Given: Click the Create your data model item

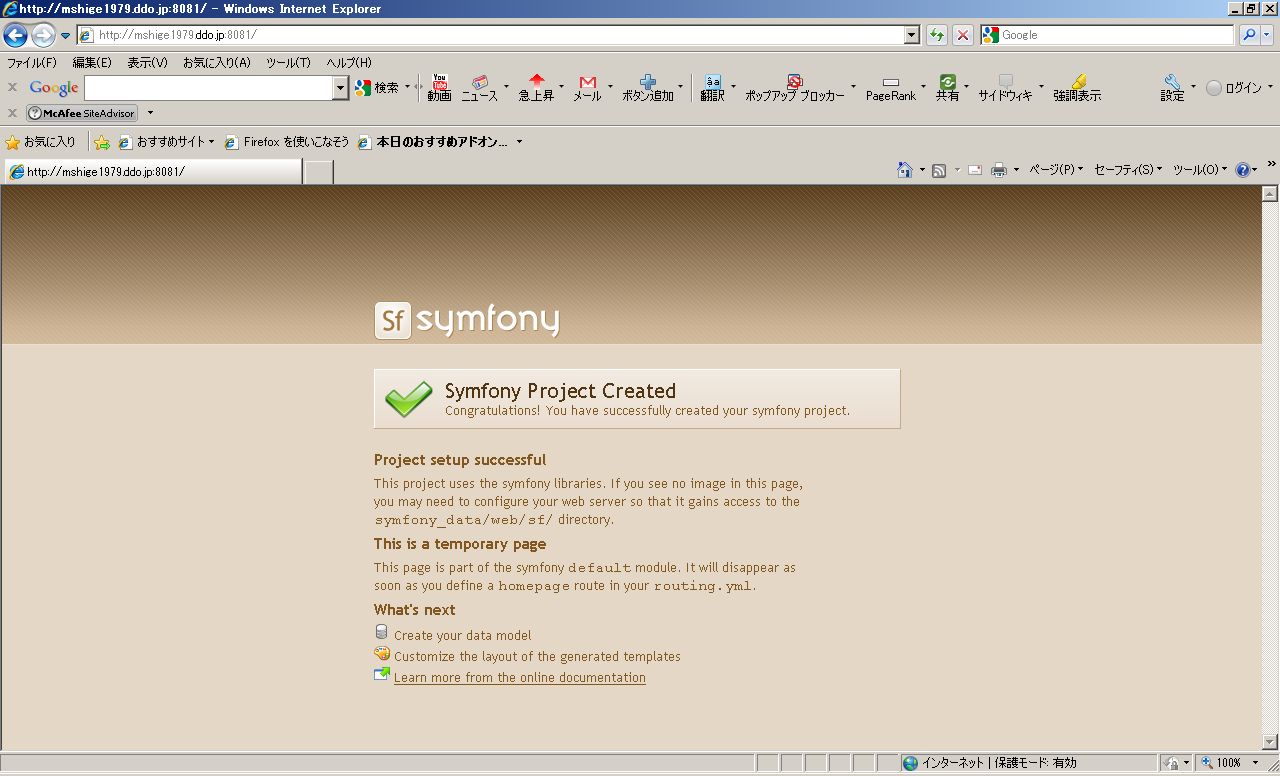Looking at the screenshot, I should (462, 635).
